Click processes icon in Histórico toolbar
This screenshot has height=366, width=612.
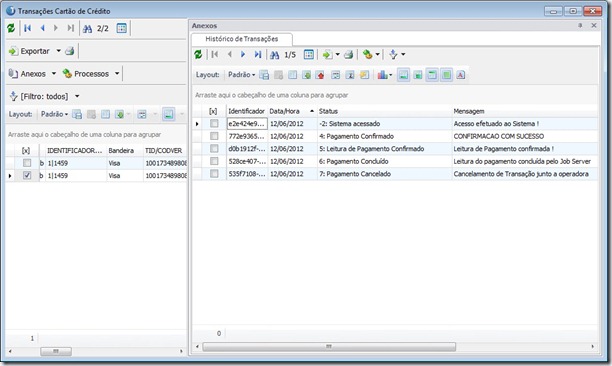coord(367,55)
